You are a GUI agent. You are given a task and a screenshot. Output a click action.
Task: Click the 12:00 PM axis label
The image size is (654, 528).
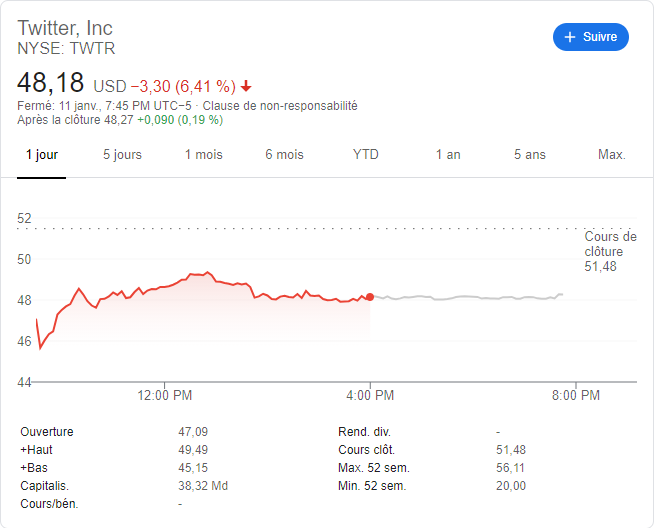pos(165,396)
